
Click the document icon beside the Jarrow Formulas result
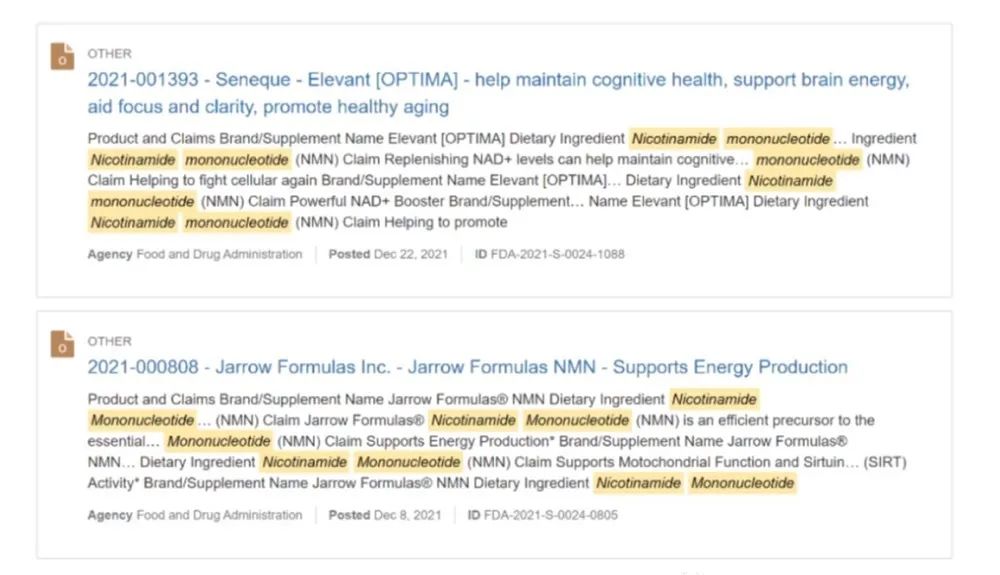(x=62, y=344)
